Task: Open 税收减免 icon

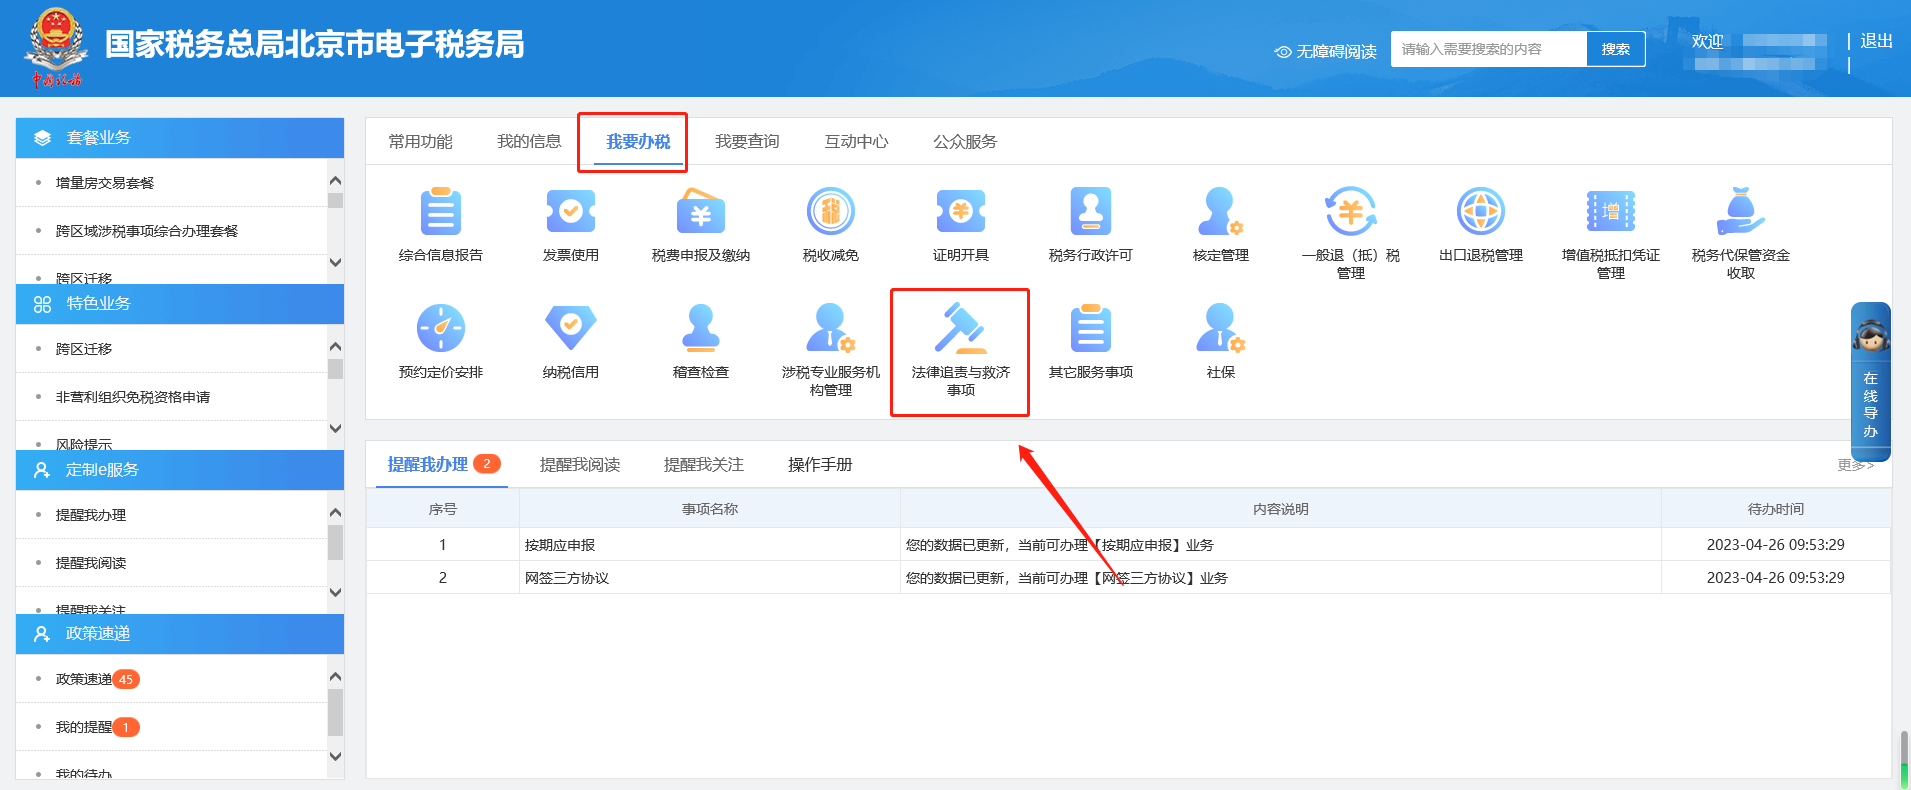Action: [x=831, y=212]
